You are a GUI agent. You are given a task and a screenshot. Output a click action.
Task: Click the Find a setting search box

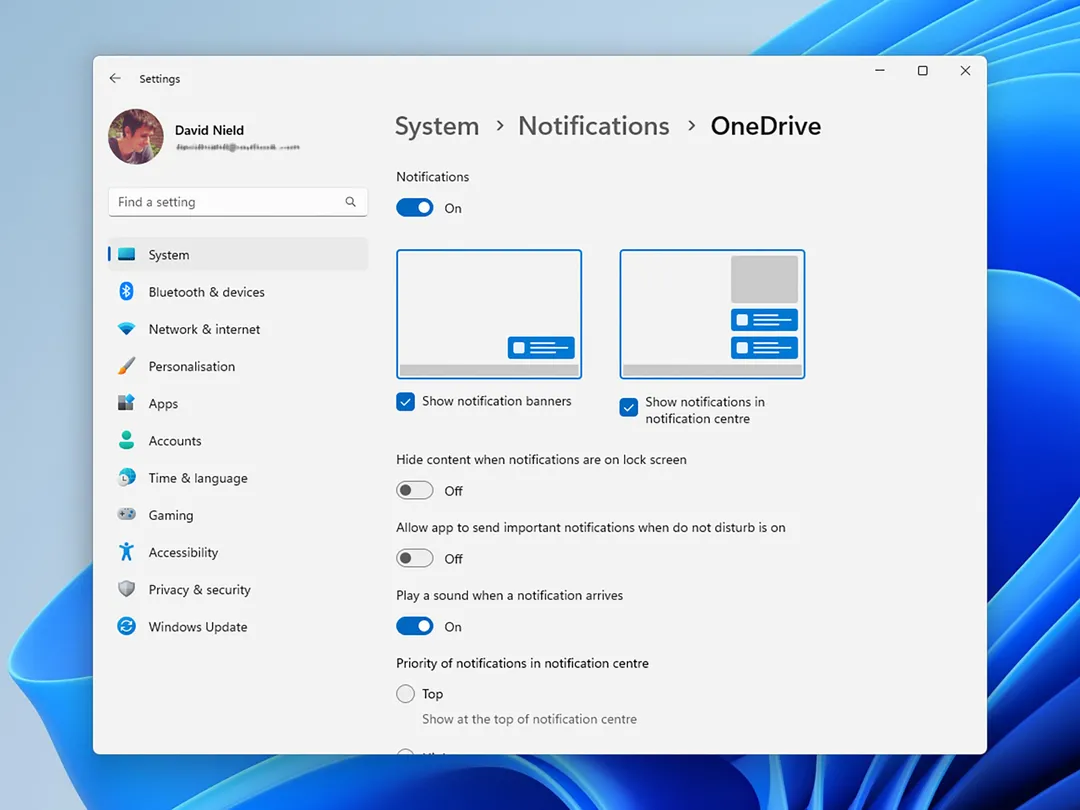(238, 202)
